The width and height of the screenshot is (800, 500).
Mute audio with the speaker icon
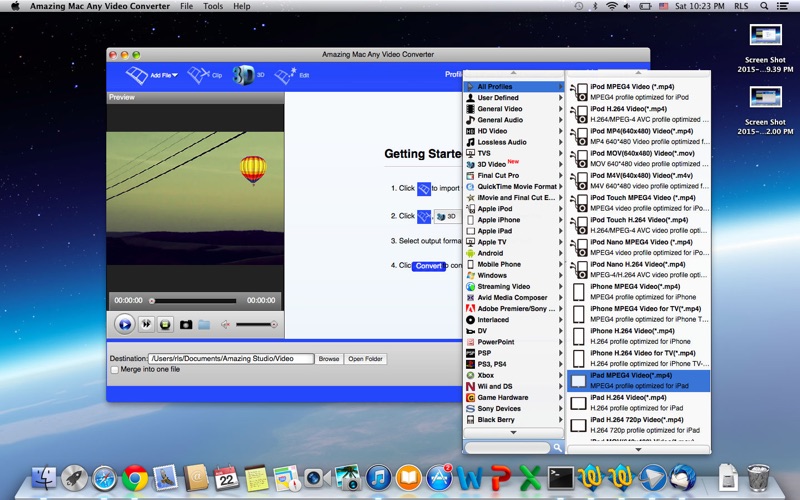coord(225,324)
